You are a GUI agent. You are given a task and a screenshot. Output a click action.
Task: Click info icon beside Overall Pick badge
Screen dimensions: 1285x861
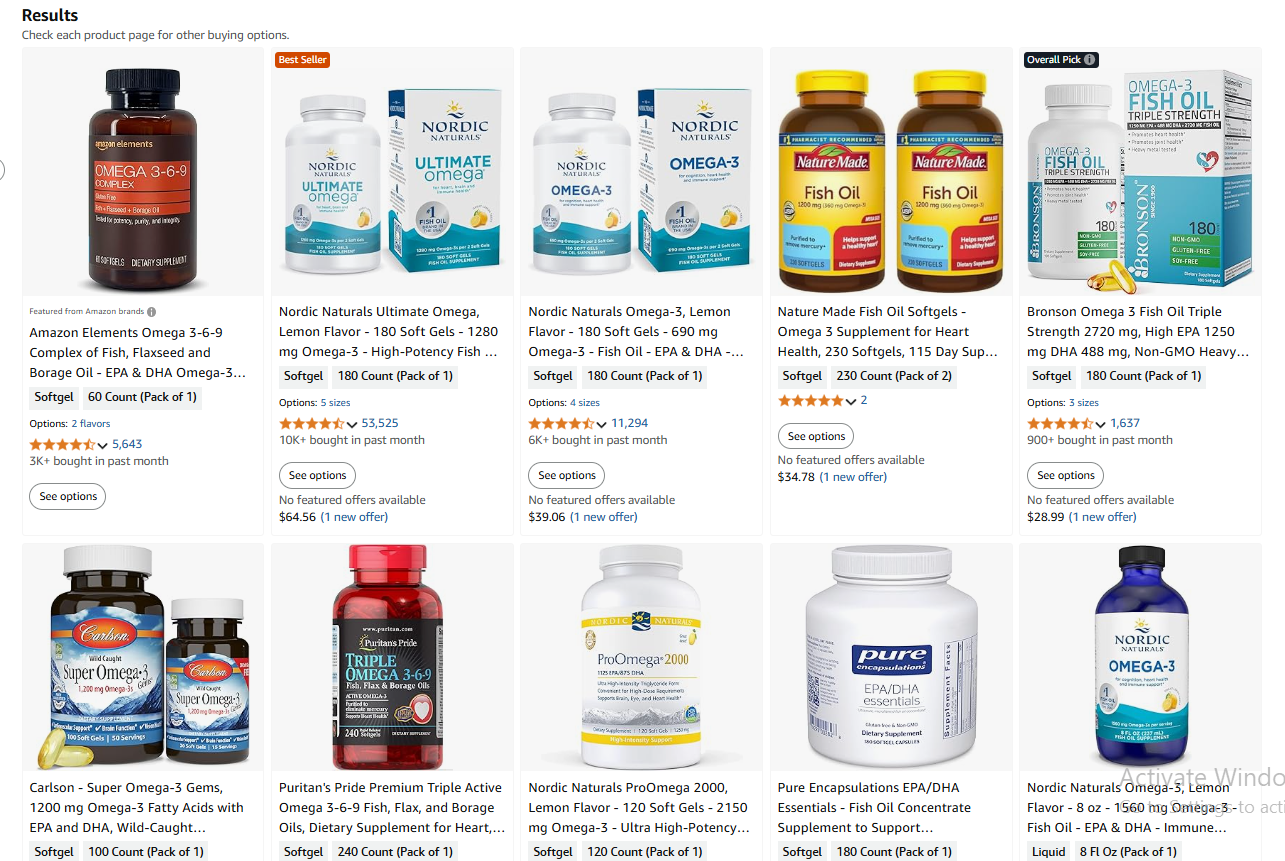pyautogui.click(x=1090, y=60)
